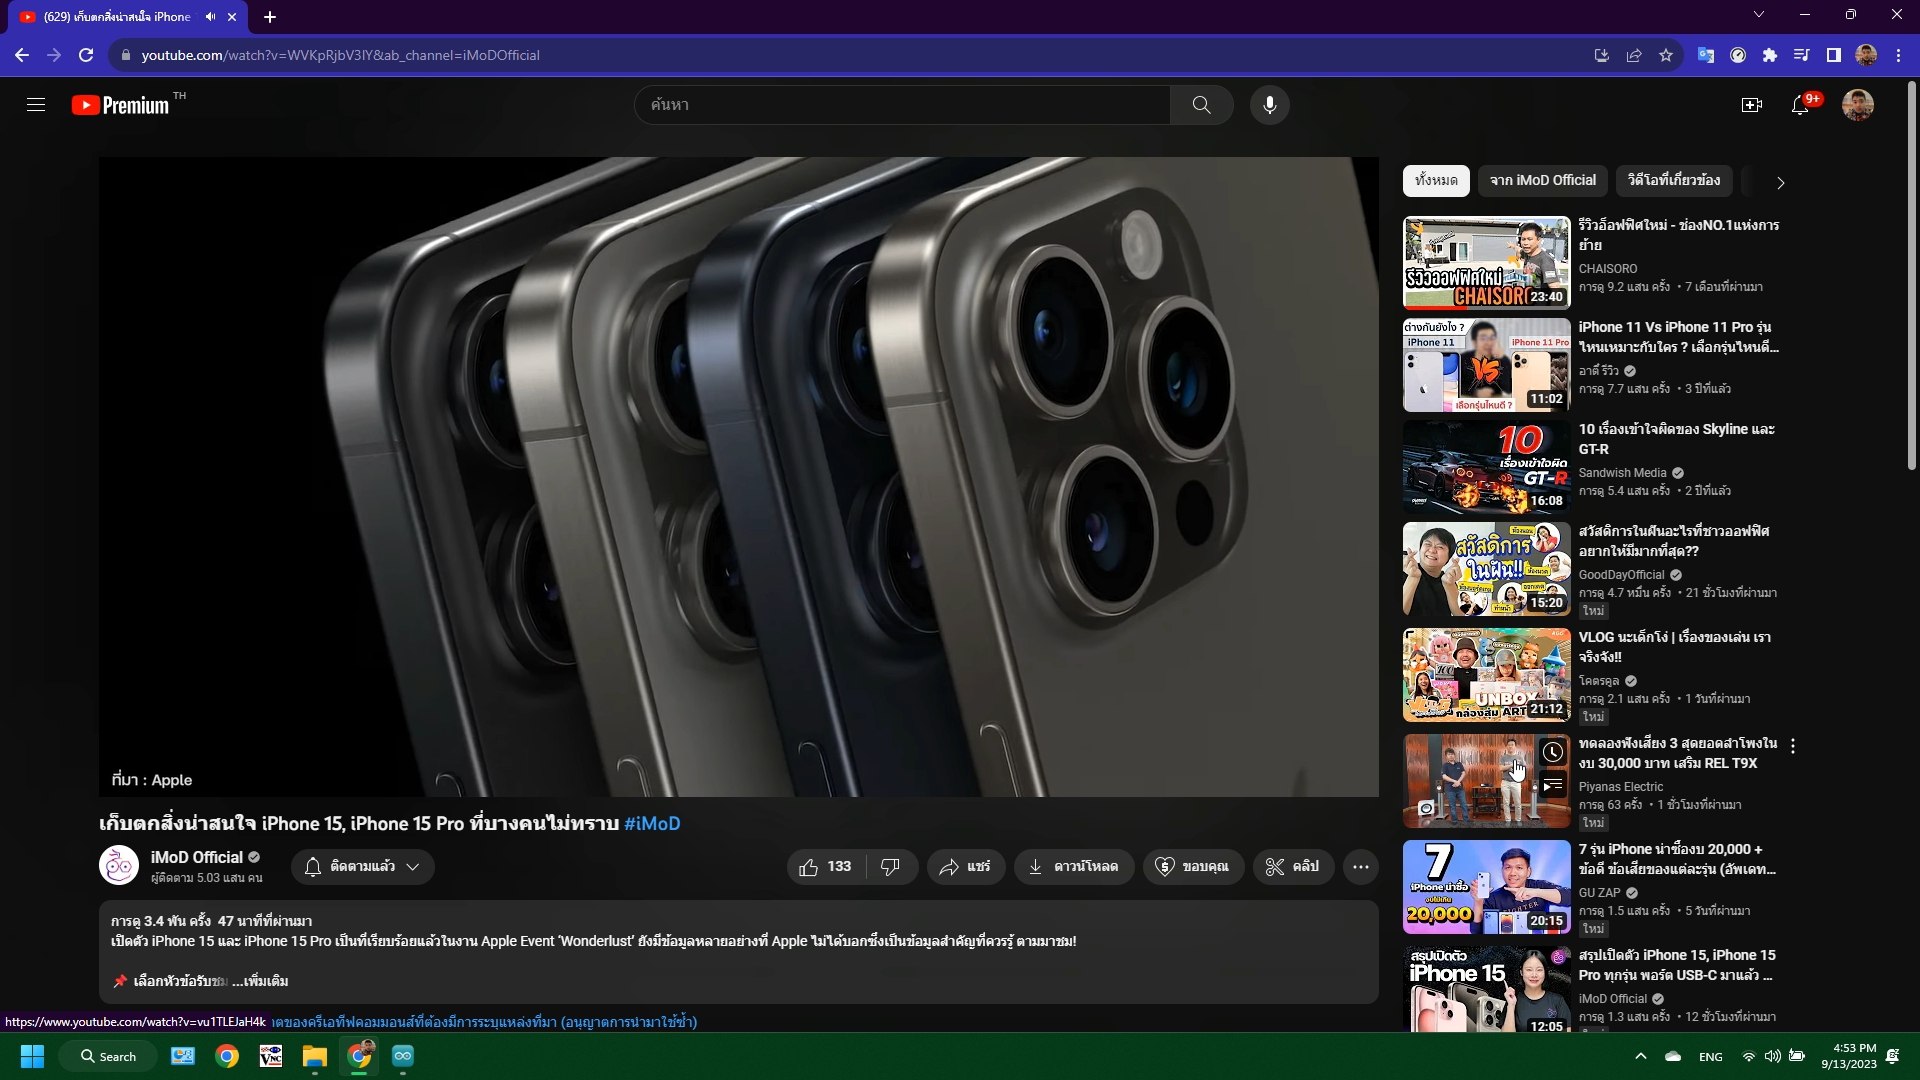Screen dimensions: 1920x1080
Task: Expand the video description with ...เพิ่มเติม
Action: [260, 981]
